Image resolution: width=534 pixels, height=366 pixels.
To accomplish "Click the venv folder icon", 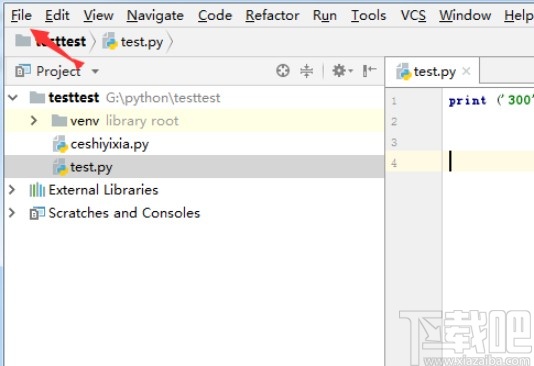I will (59, 121).
